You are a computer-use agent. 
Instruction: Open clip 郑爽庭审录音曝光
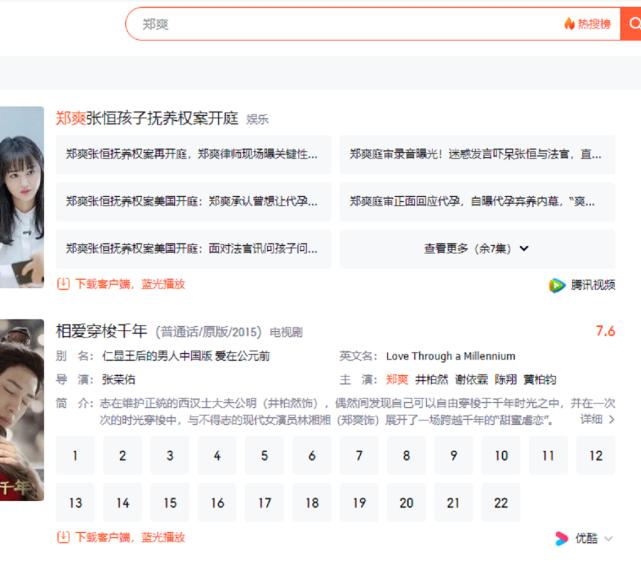[477, 154]
